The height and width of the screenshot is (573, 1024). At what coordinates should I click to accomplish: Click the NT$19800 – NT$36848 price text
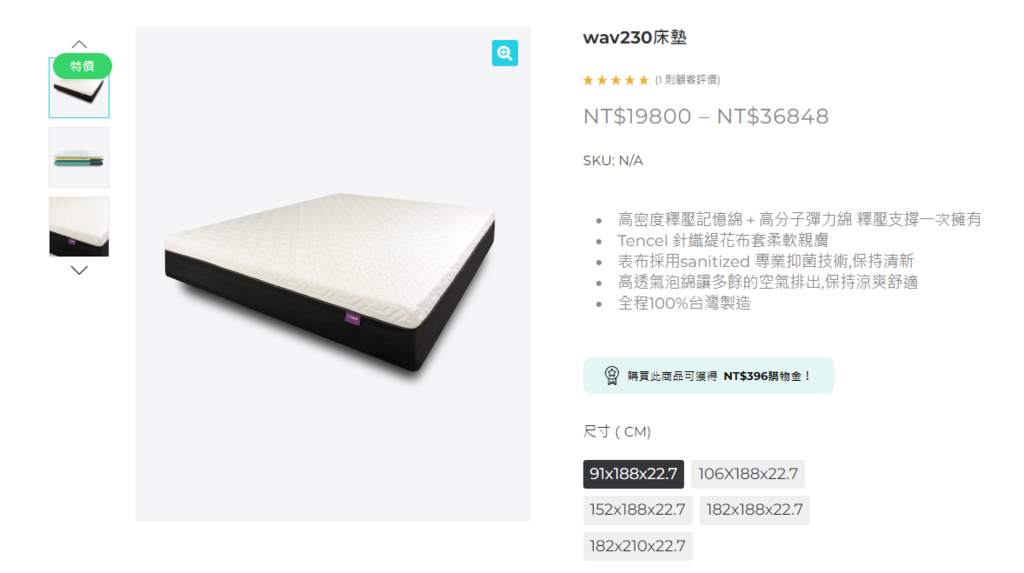[706, 116]
